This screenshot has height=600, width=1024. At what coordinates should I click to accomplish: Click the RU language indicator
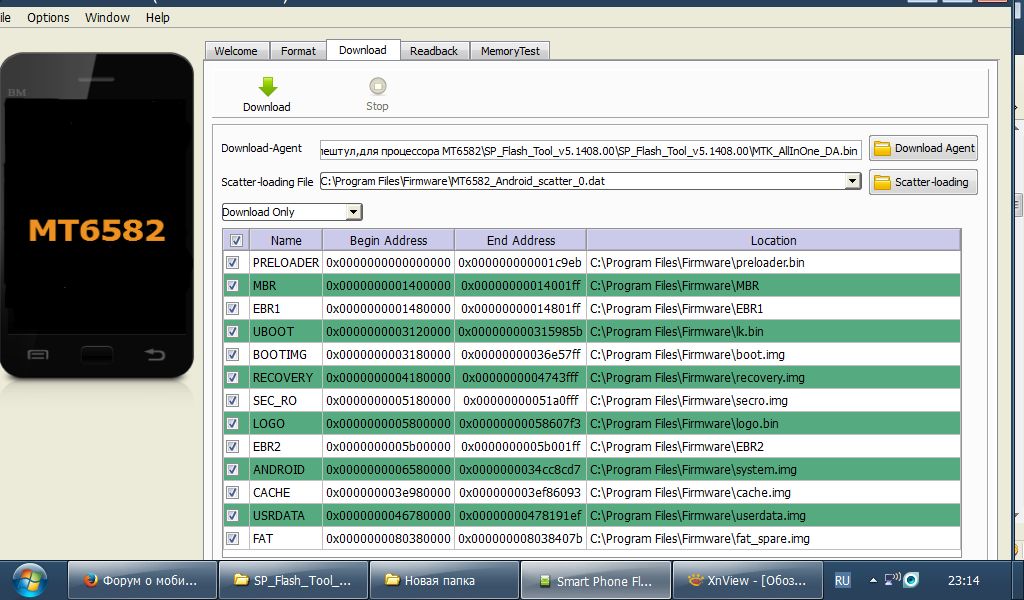[x=842, y=580]
